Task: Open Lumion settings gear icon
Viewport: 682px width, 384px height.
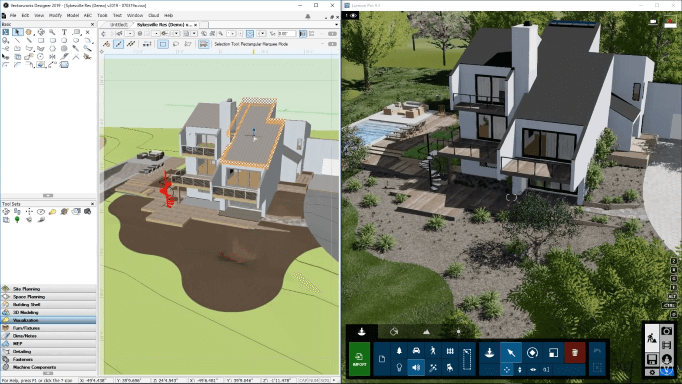Action: [652, 372]
